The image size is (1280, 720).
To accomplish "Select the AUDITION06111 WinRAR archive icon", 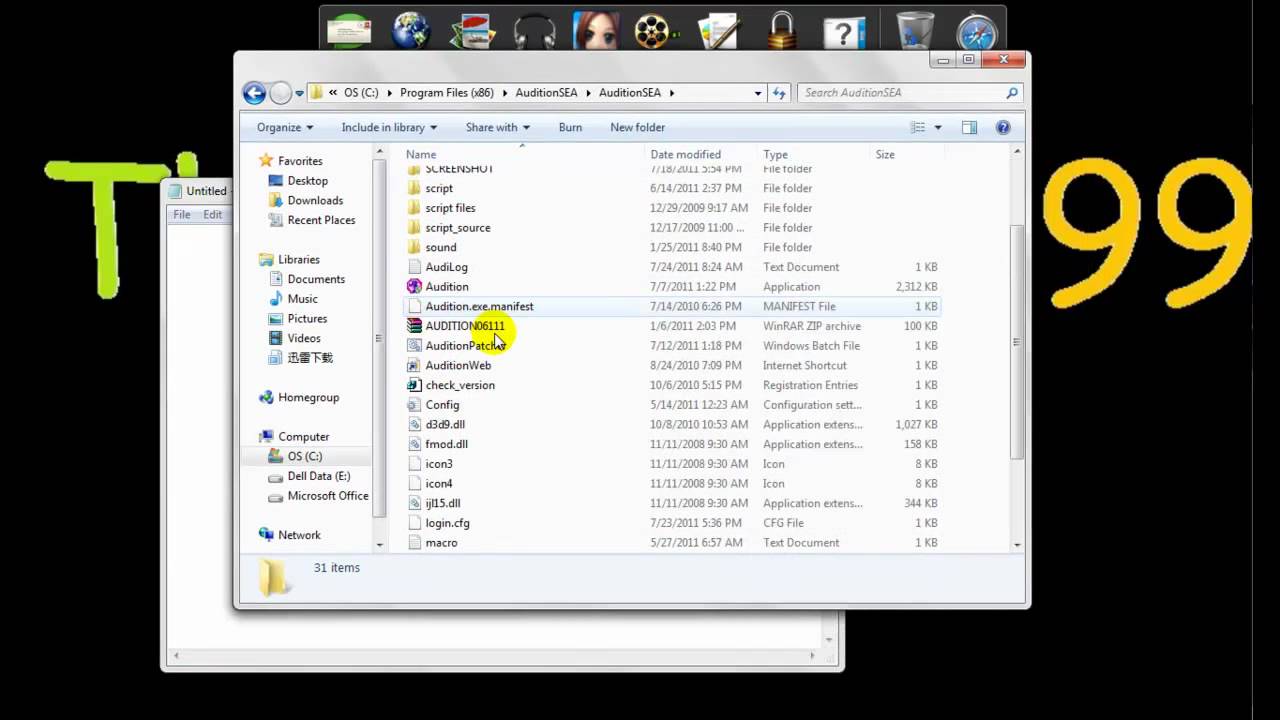I will tap(414, 326).
